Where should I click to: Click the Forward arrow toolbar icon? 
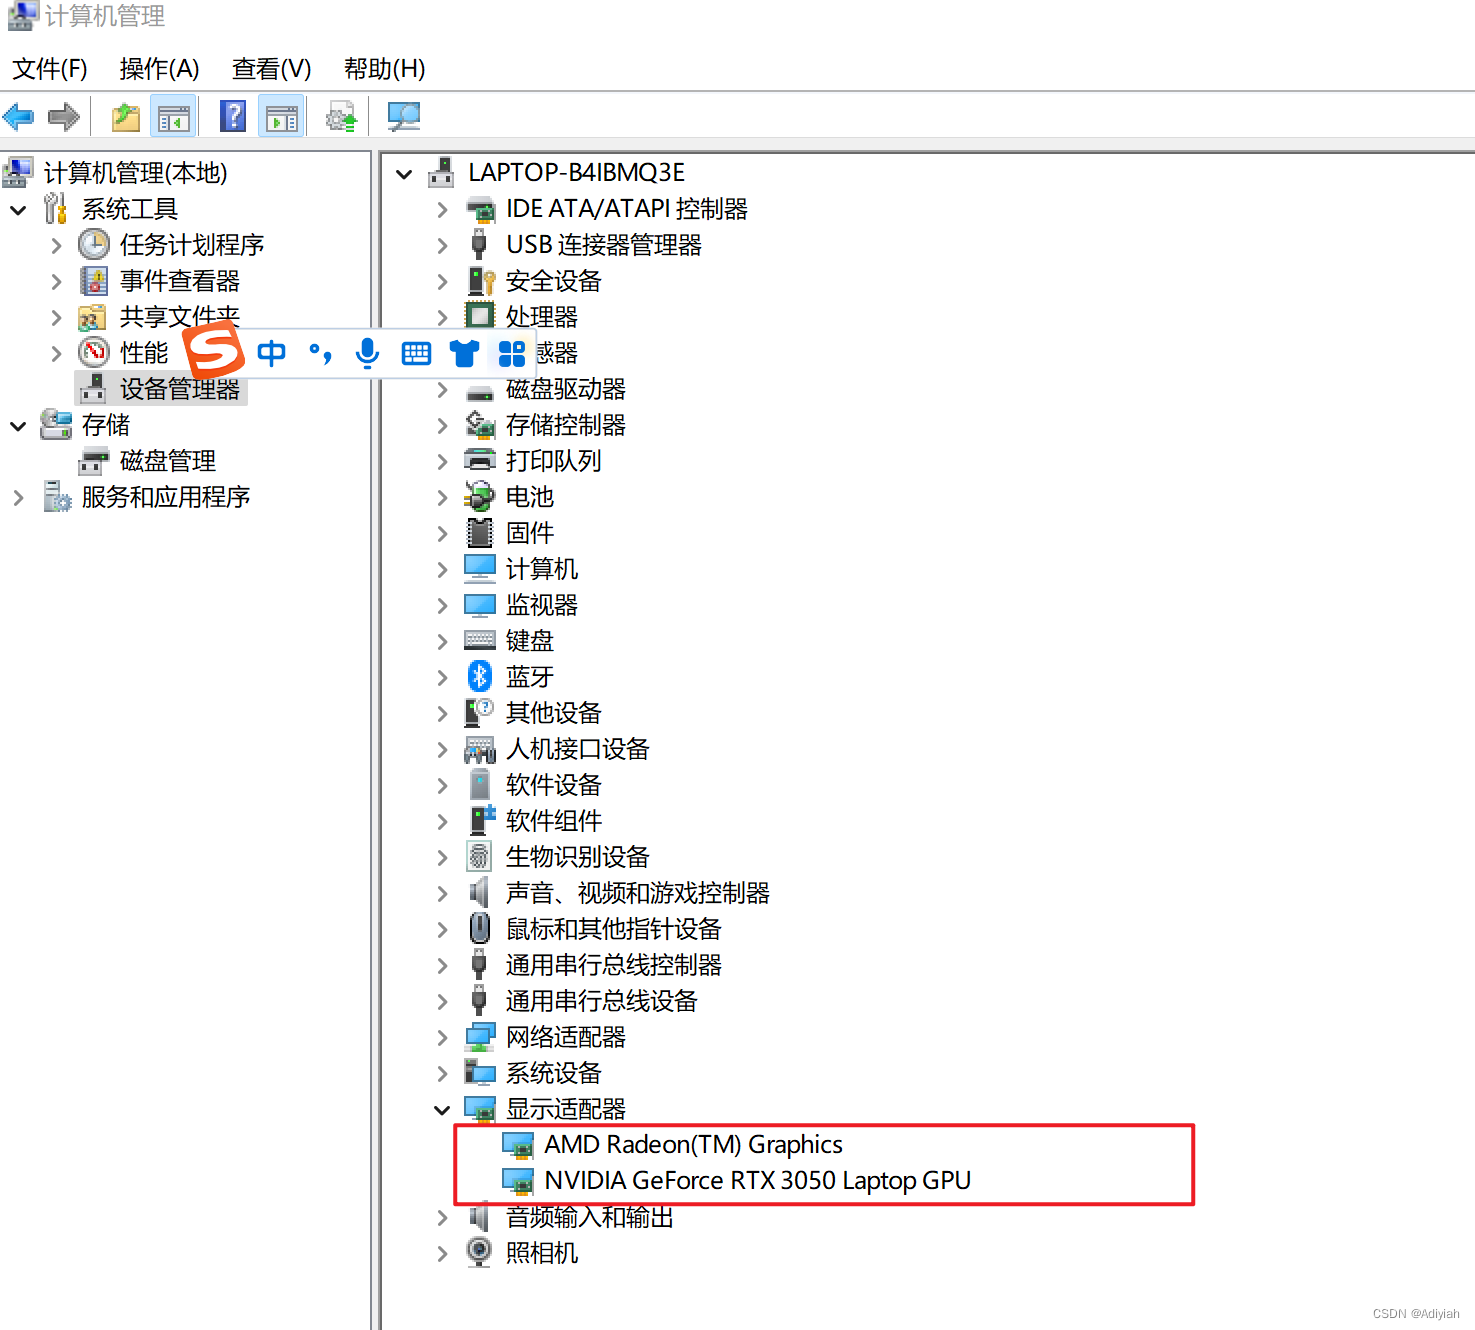(x=64, y=117)
